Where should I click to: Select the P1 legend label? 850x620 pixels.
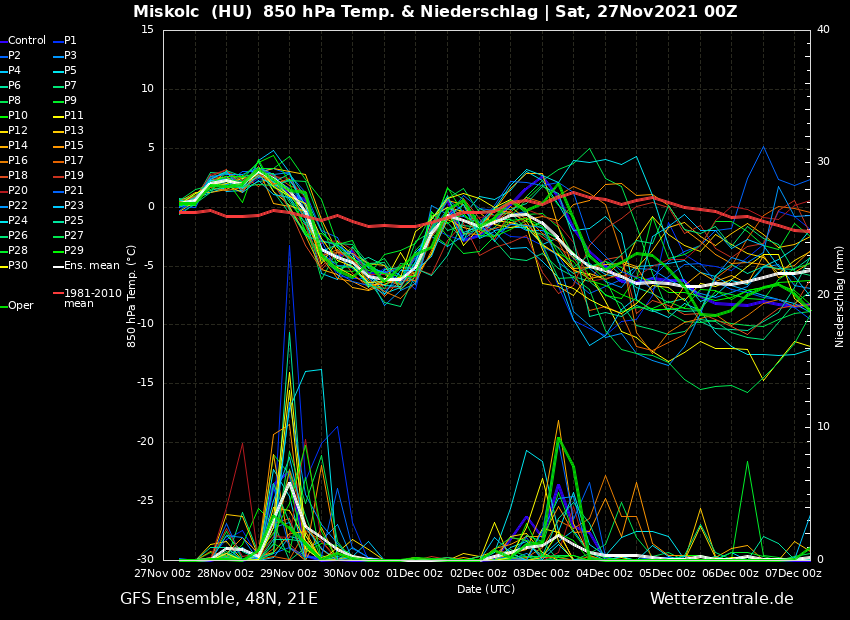click(70, 41)
